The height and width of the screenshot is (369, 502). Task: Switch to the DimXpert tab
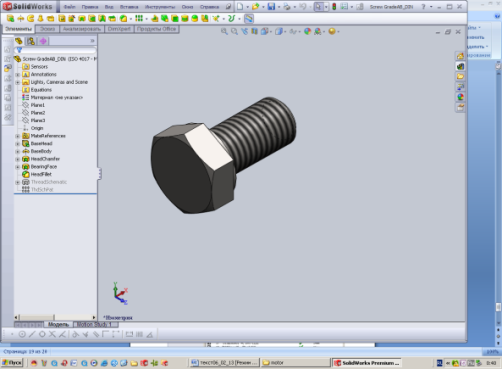click(119, 29)
